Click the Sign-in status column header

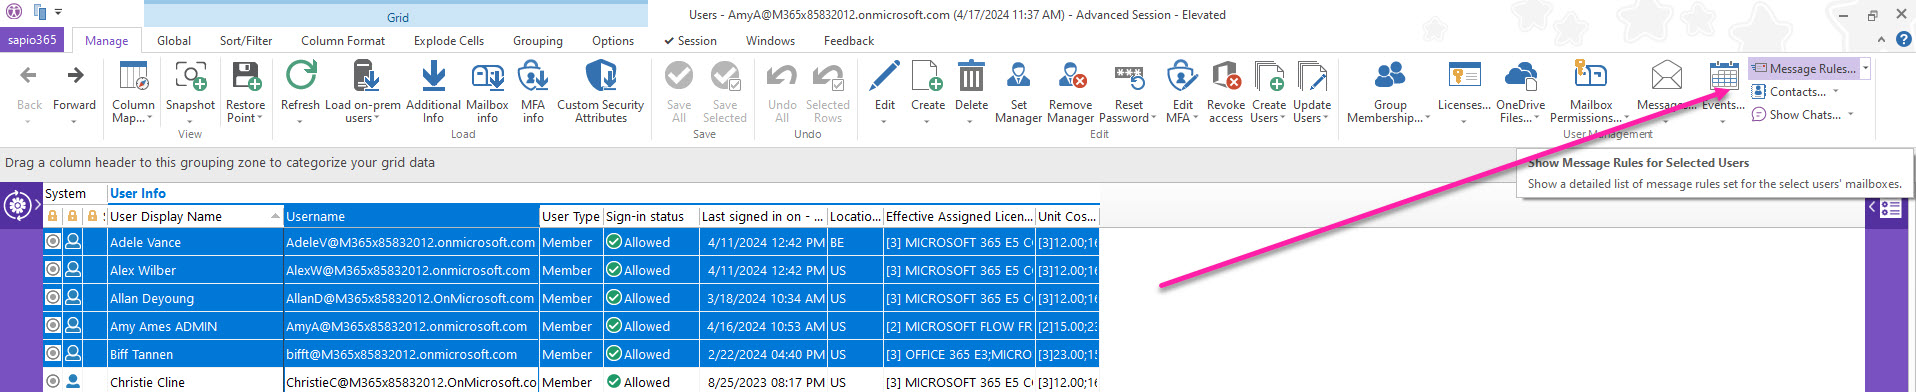pos(650,216)
